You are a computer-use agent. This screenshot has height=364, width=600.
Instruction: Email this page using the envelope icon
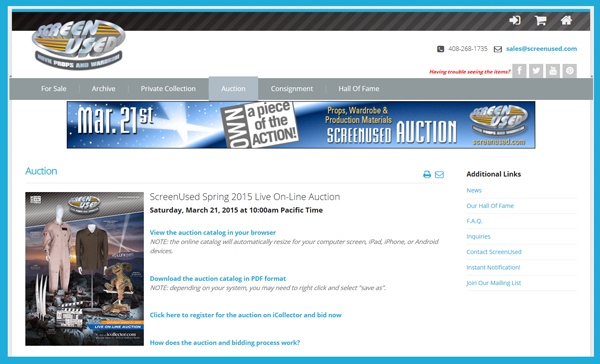pos(439,175)
